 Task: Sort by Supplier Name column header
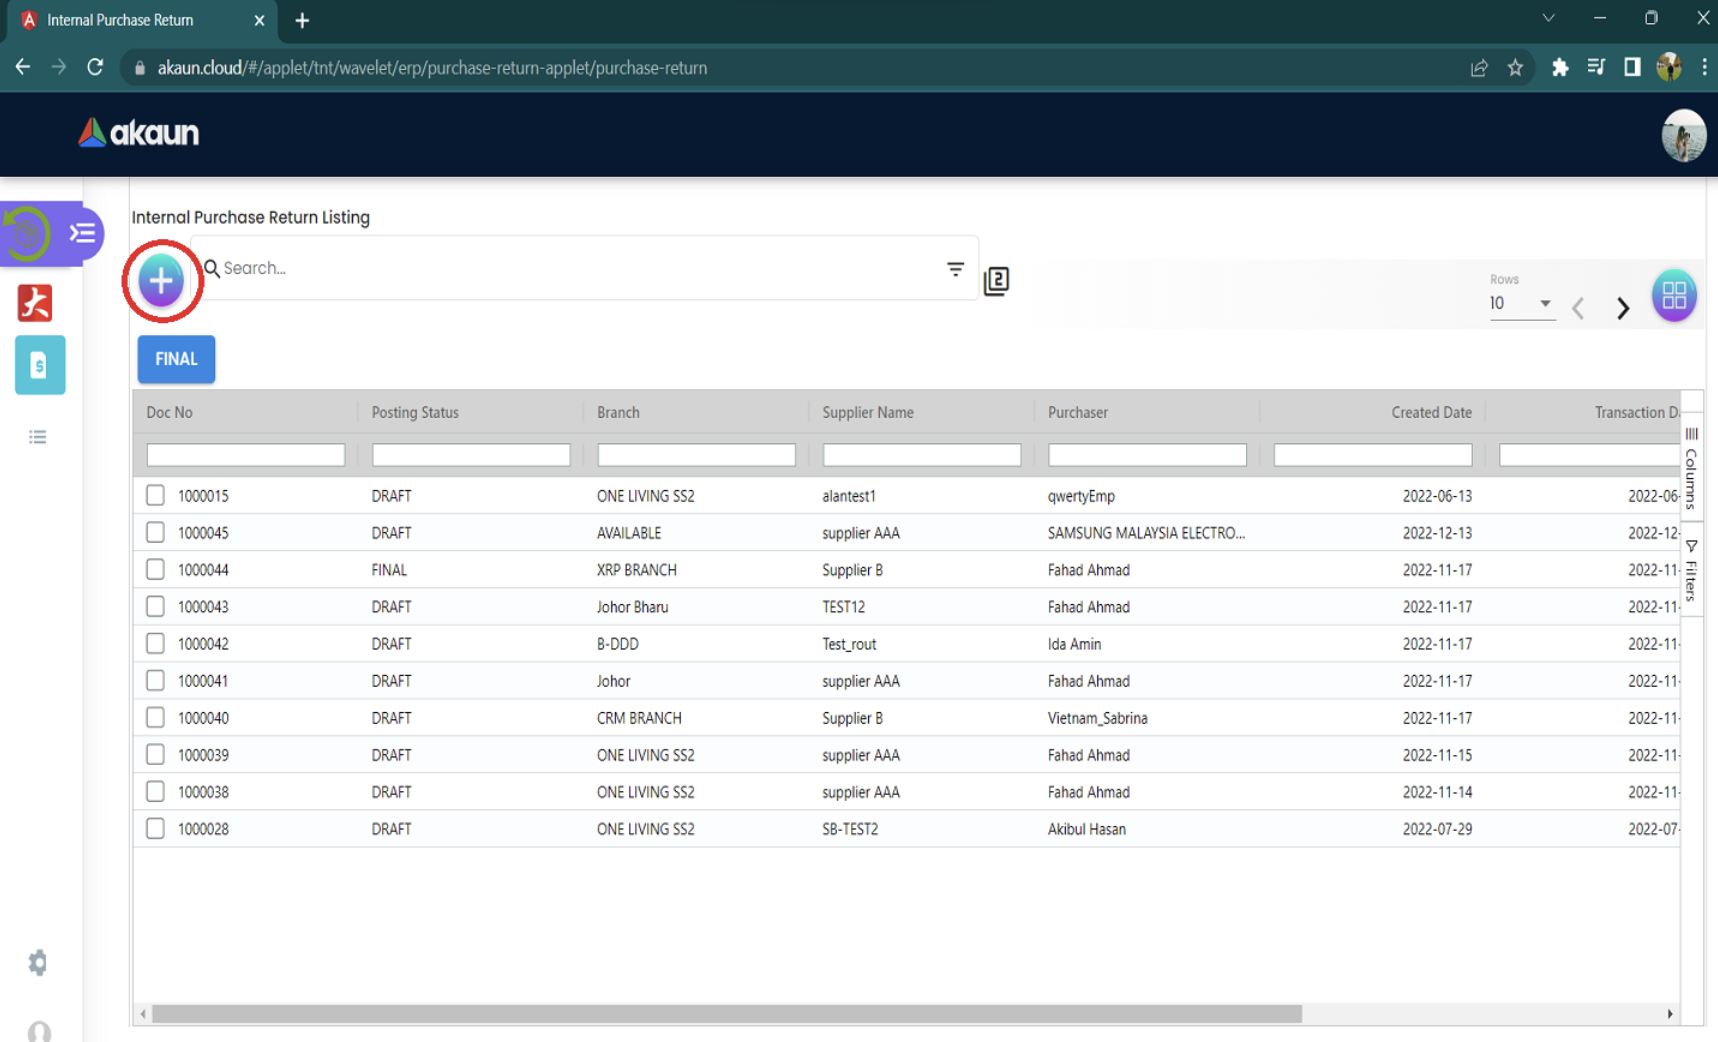coord(867,412)
